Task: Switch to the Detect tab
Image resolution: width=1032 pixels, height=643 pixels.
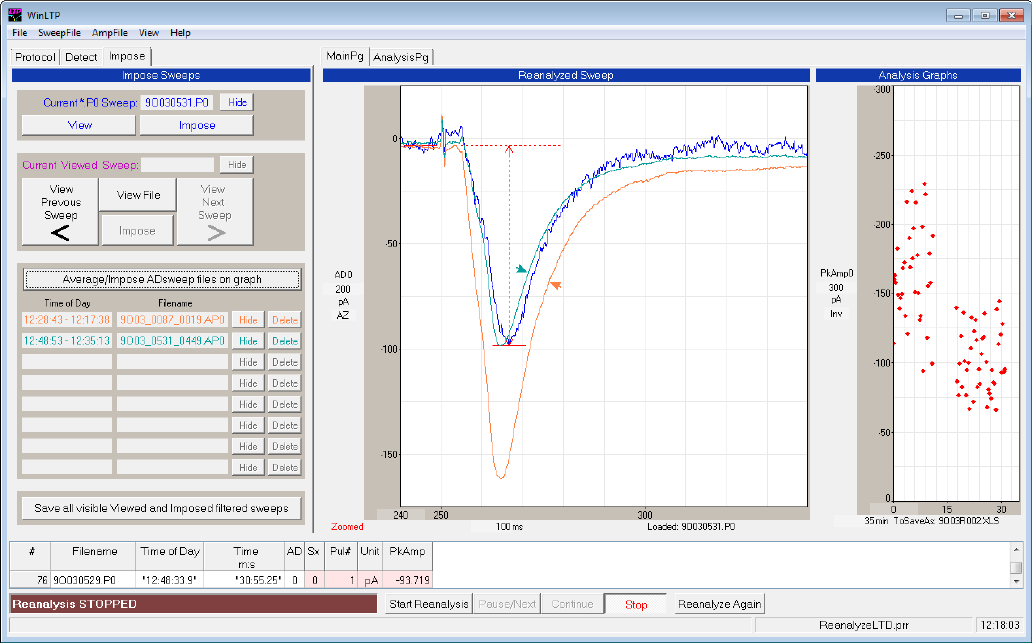Action: tap(81, 57)
